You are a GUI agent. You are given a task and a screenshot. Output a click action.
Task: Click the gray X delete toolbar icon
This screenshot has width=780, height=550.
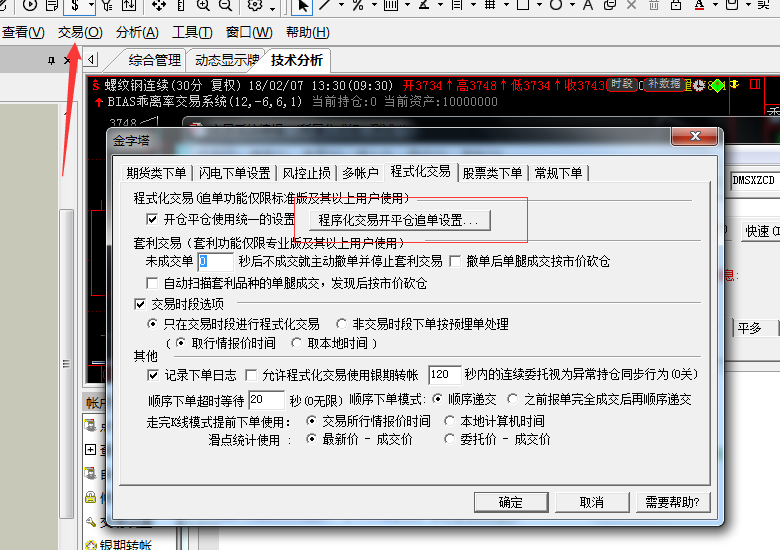(631, 5)
